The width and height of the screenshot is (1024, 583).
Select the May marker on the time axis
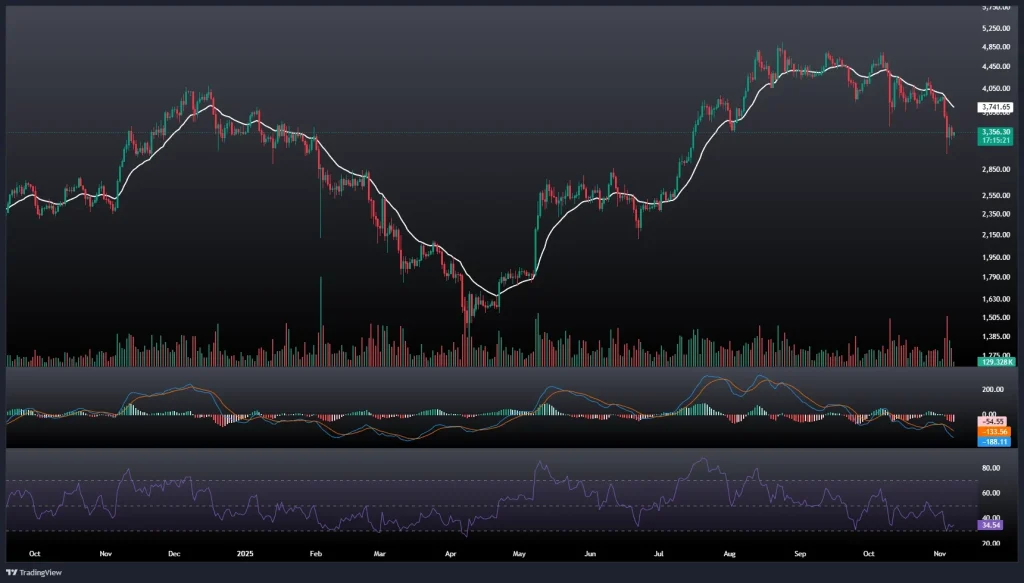518,552
